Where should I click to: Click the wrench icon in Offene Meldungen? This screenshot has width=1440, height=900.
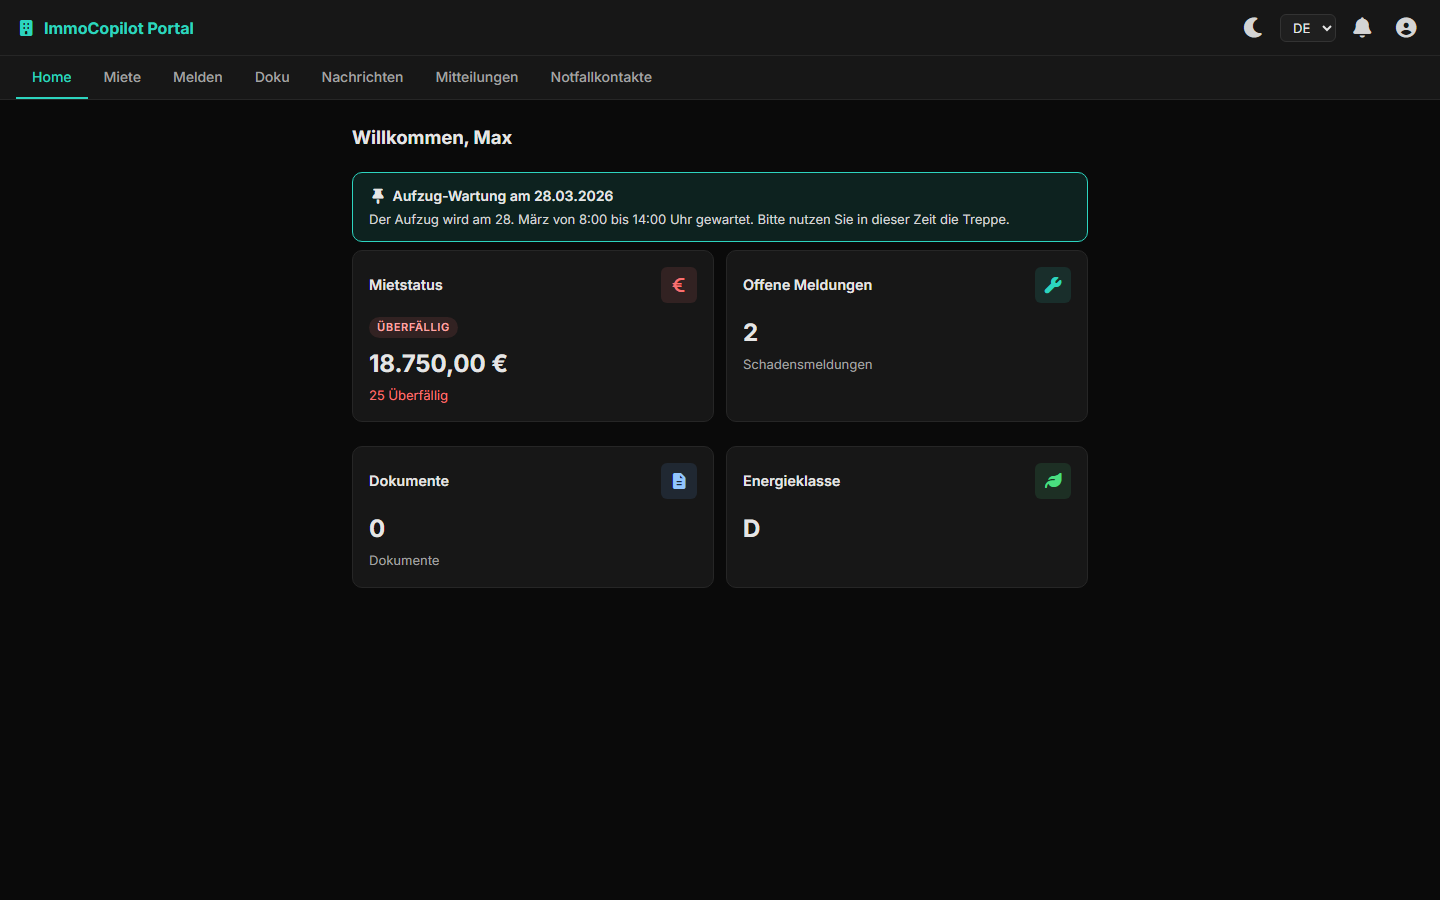click(x=1052, y=285)
